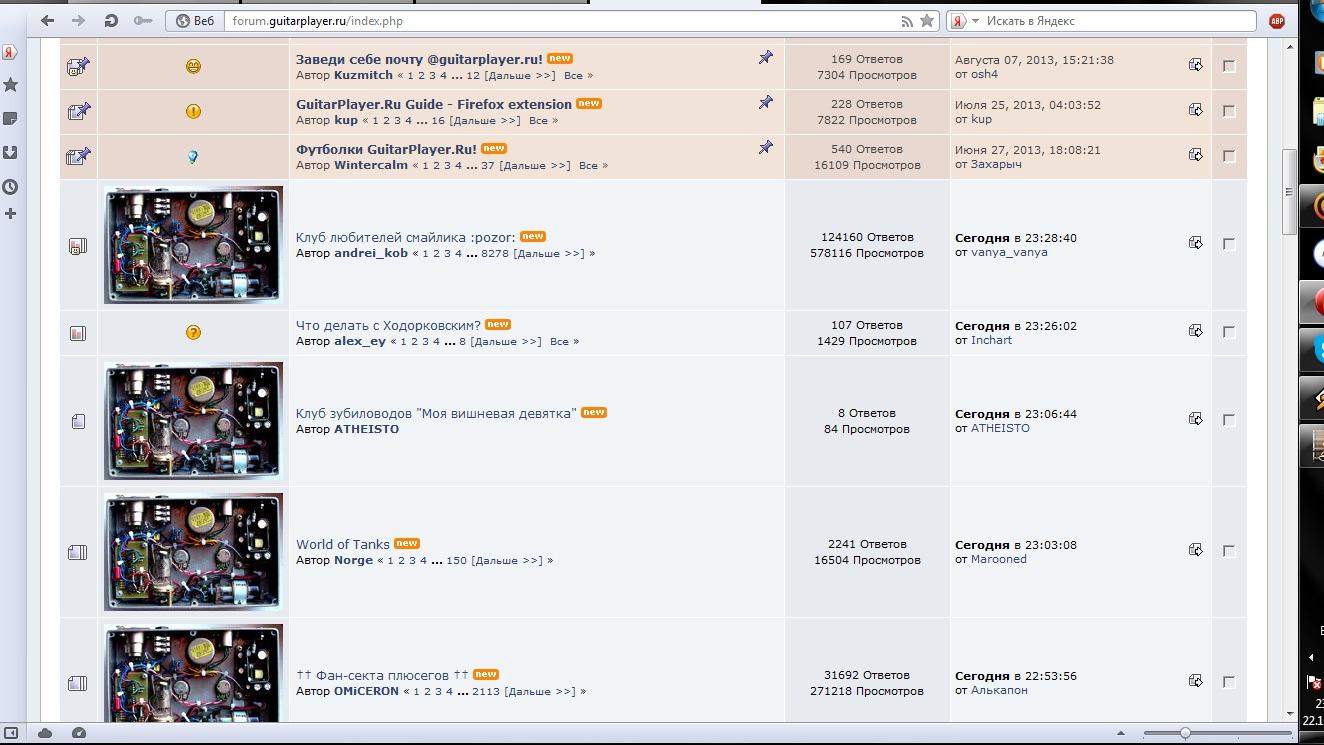Click 'Все' link for Футболки topic

[x=588, y=166]
